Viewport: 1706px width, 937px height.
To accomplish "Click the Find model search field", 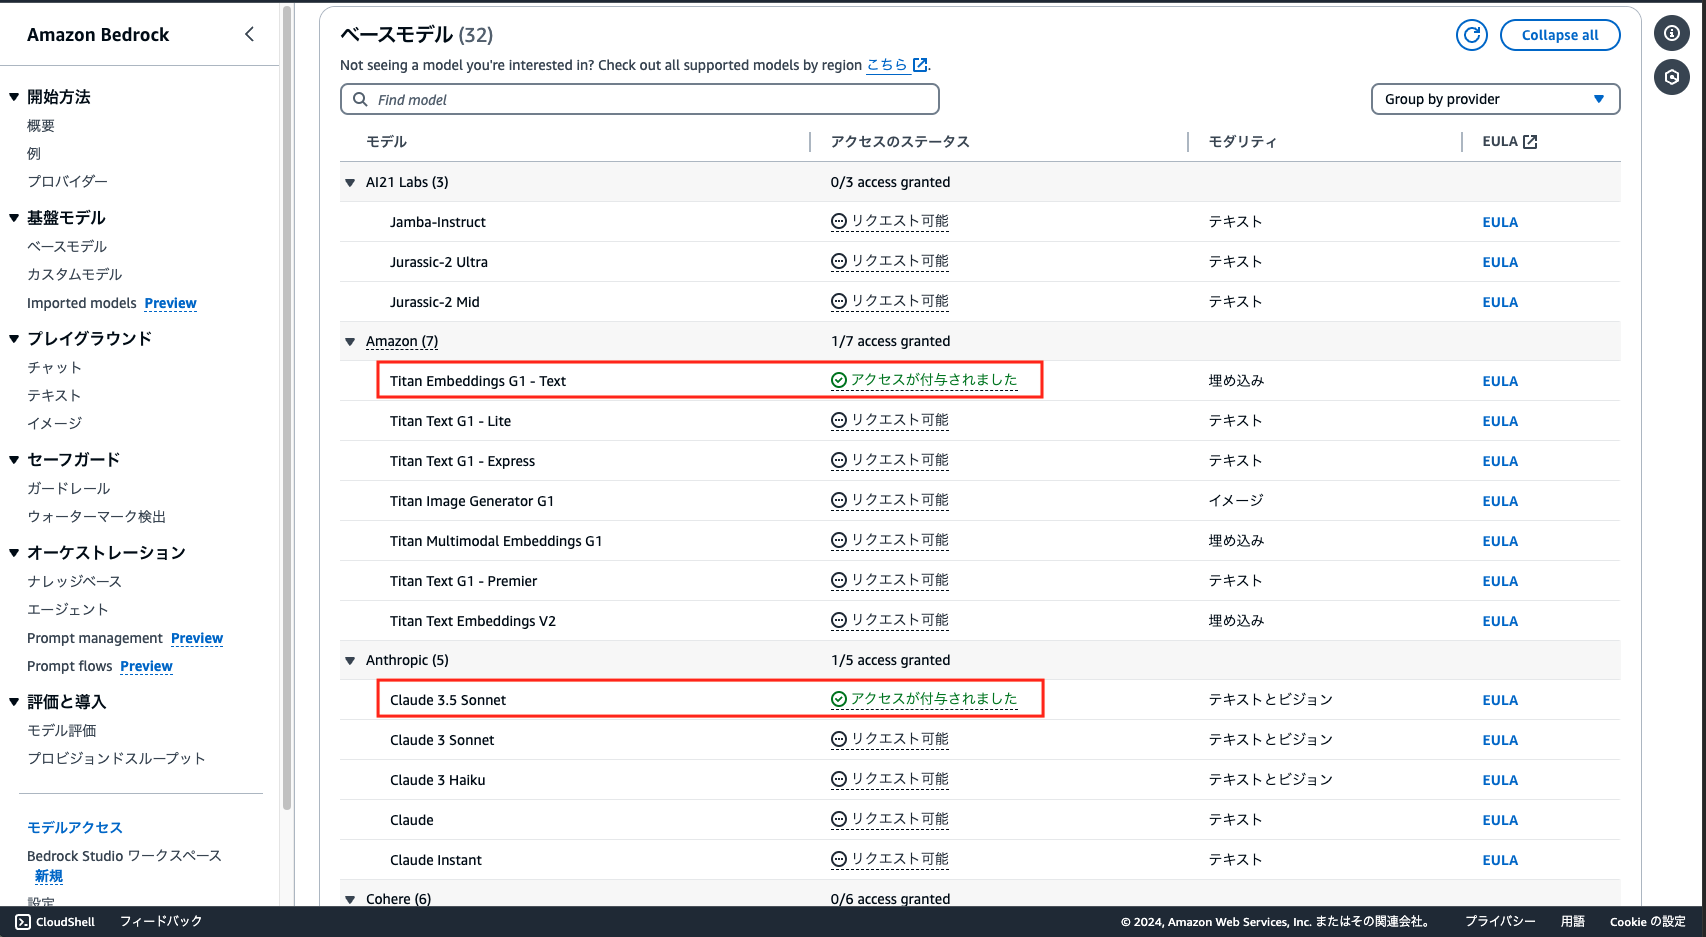I will pos(640,99).
